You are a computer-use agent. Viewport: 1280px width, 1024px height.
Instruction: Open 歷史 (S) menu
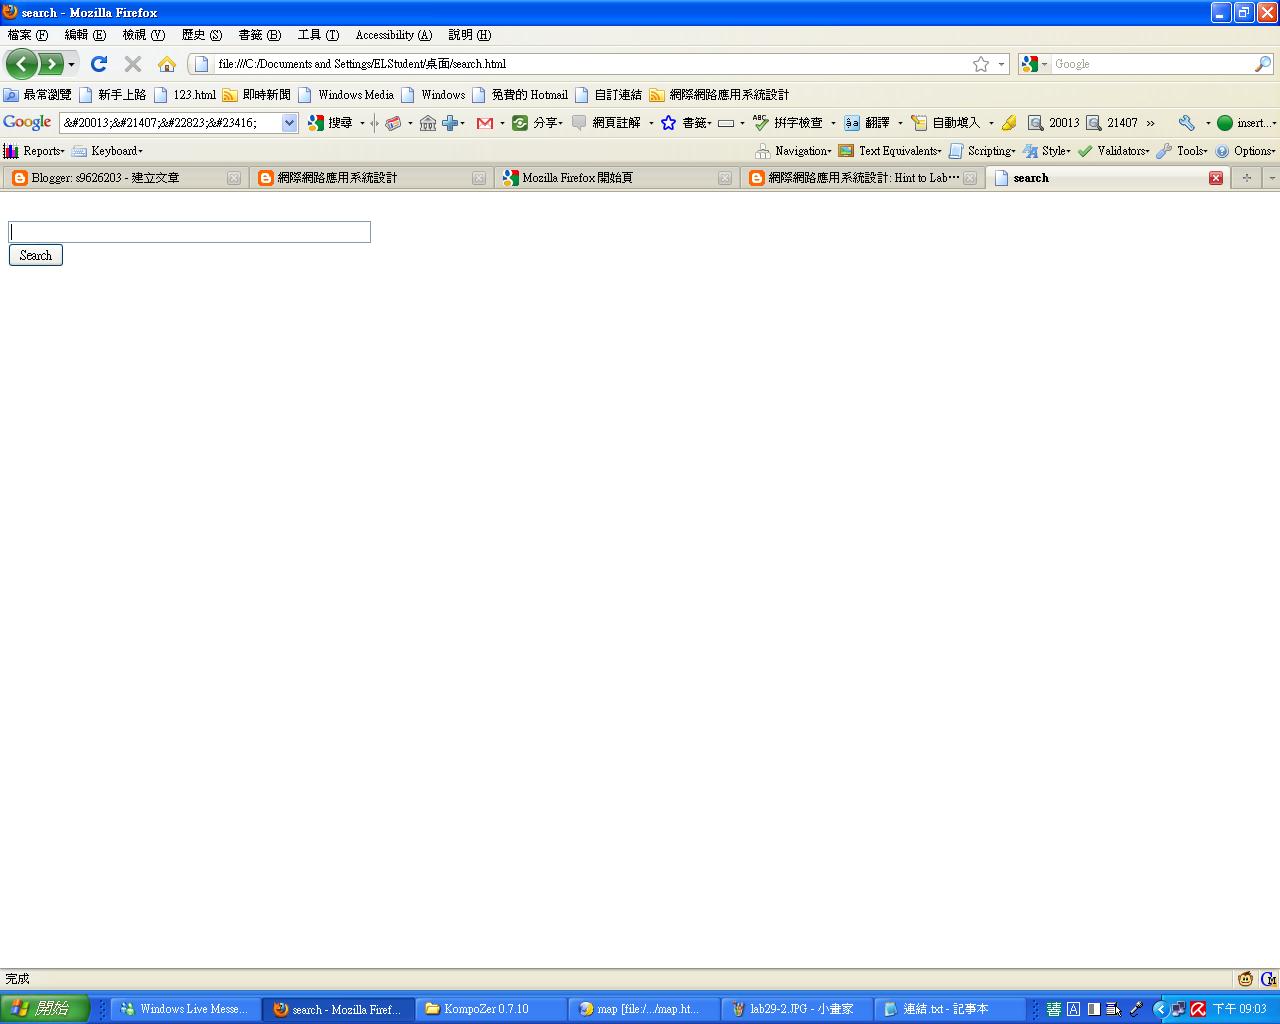(201, 35)
